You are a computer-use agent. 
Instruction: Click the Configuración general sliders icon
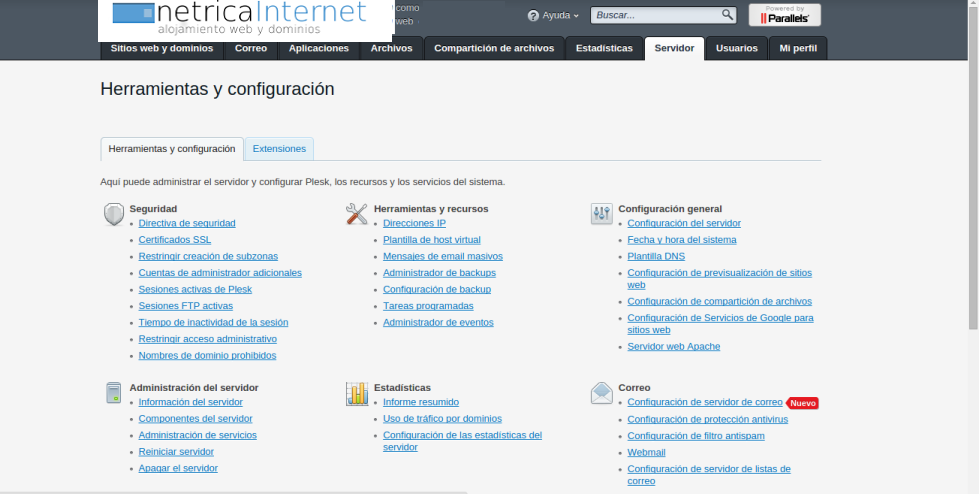pyautogui.click(x=601, y=214)
